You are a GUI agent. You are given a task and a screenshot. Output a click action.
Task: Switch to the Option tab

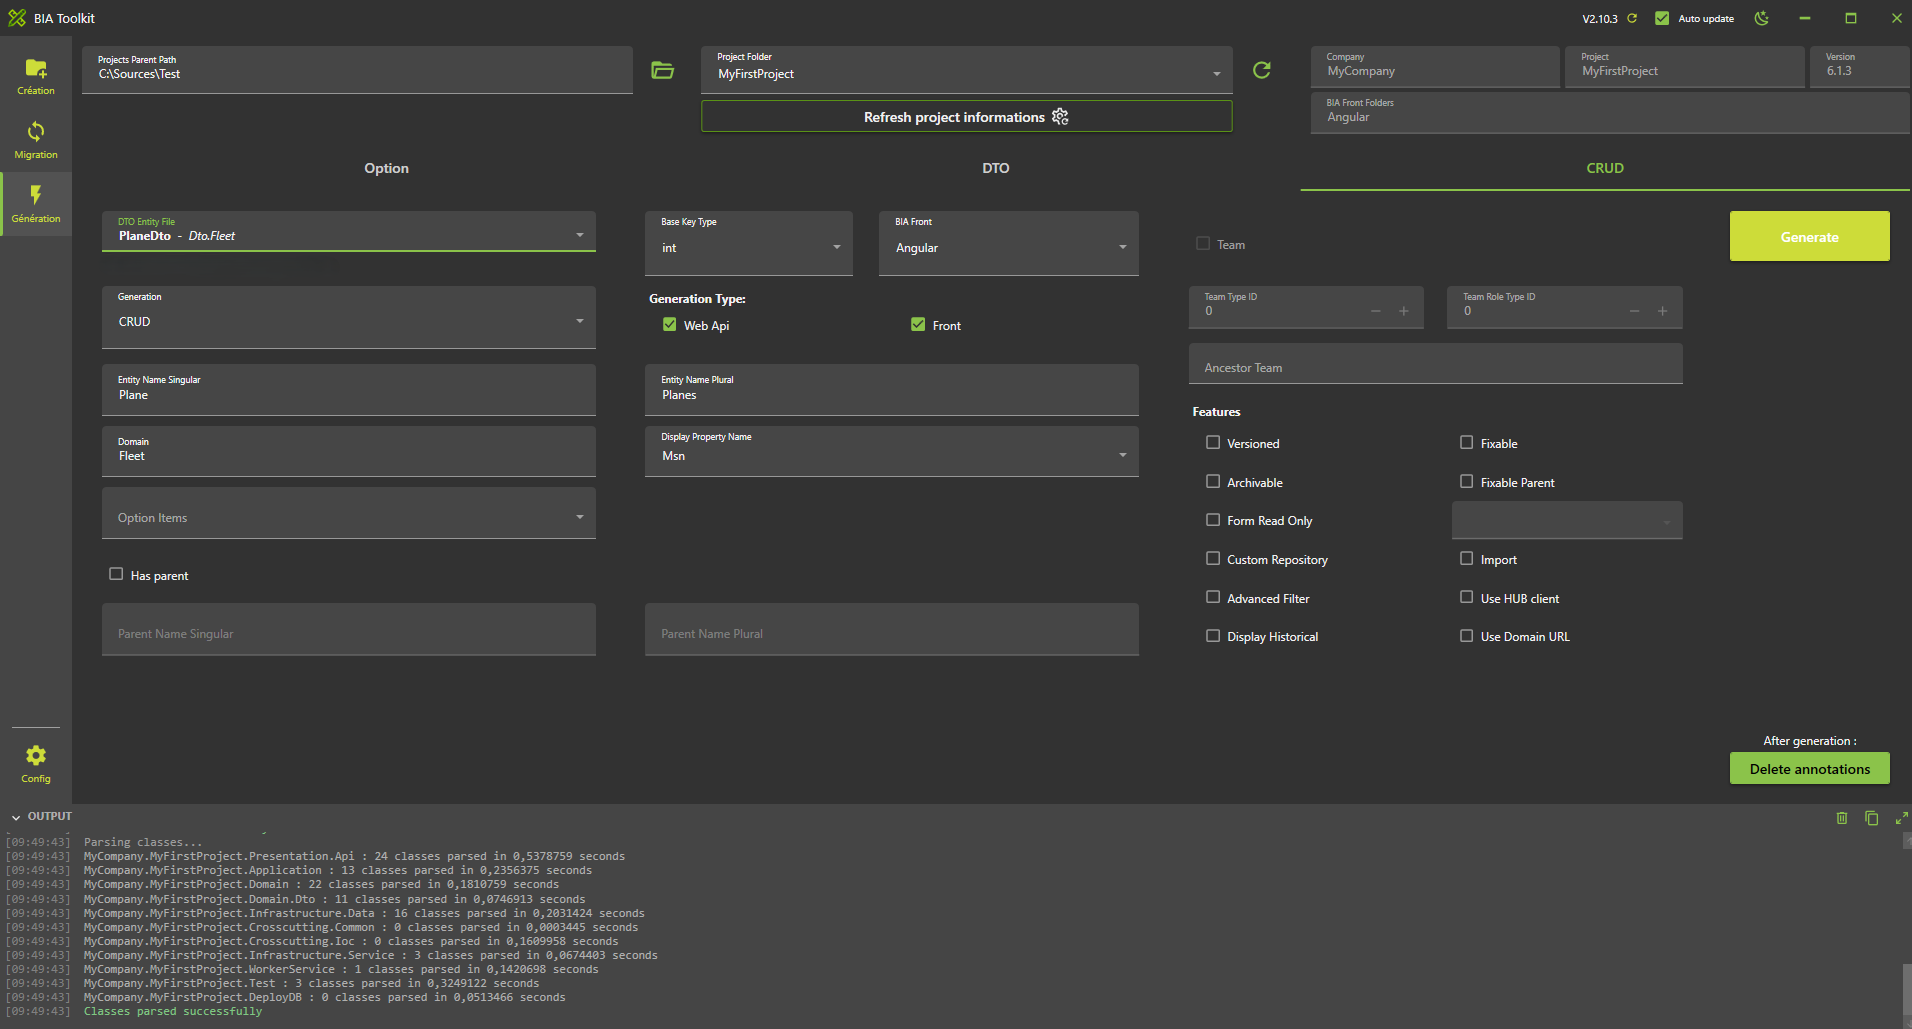[386, 168]
